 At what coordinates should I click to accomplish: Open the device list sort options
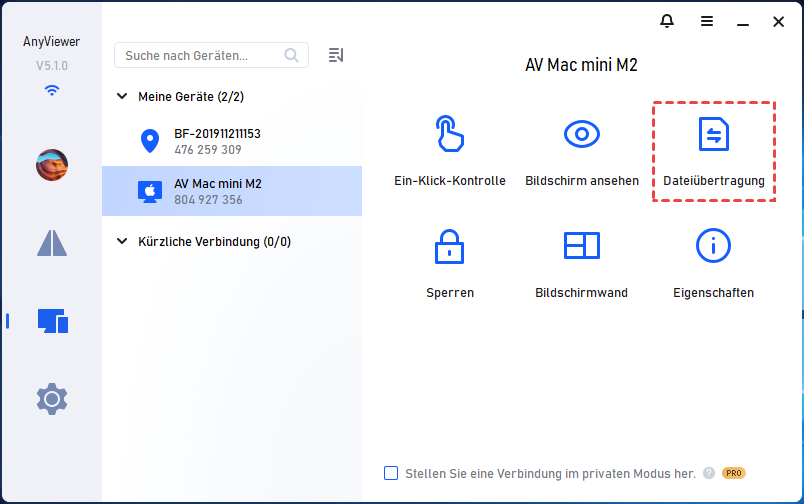coord(336,55)
